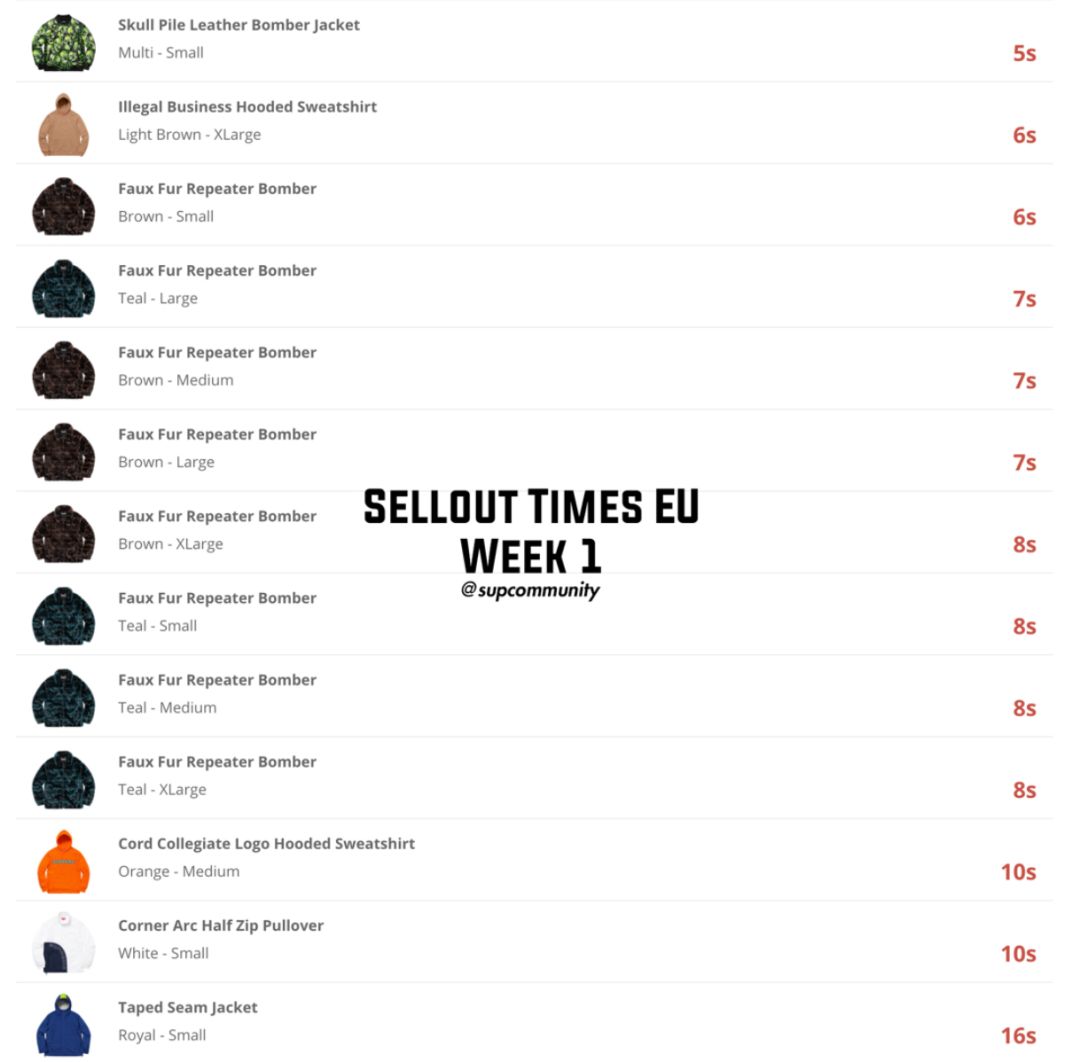1080x1062 pixels.
Task: Click the Teal XLarge Faux Fur Bomber thumbnail
Action: 63,780
